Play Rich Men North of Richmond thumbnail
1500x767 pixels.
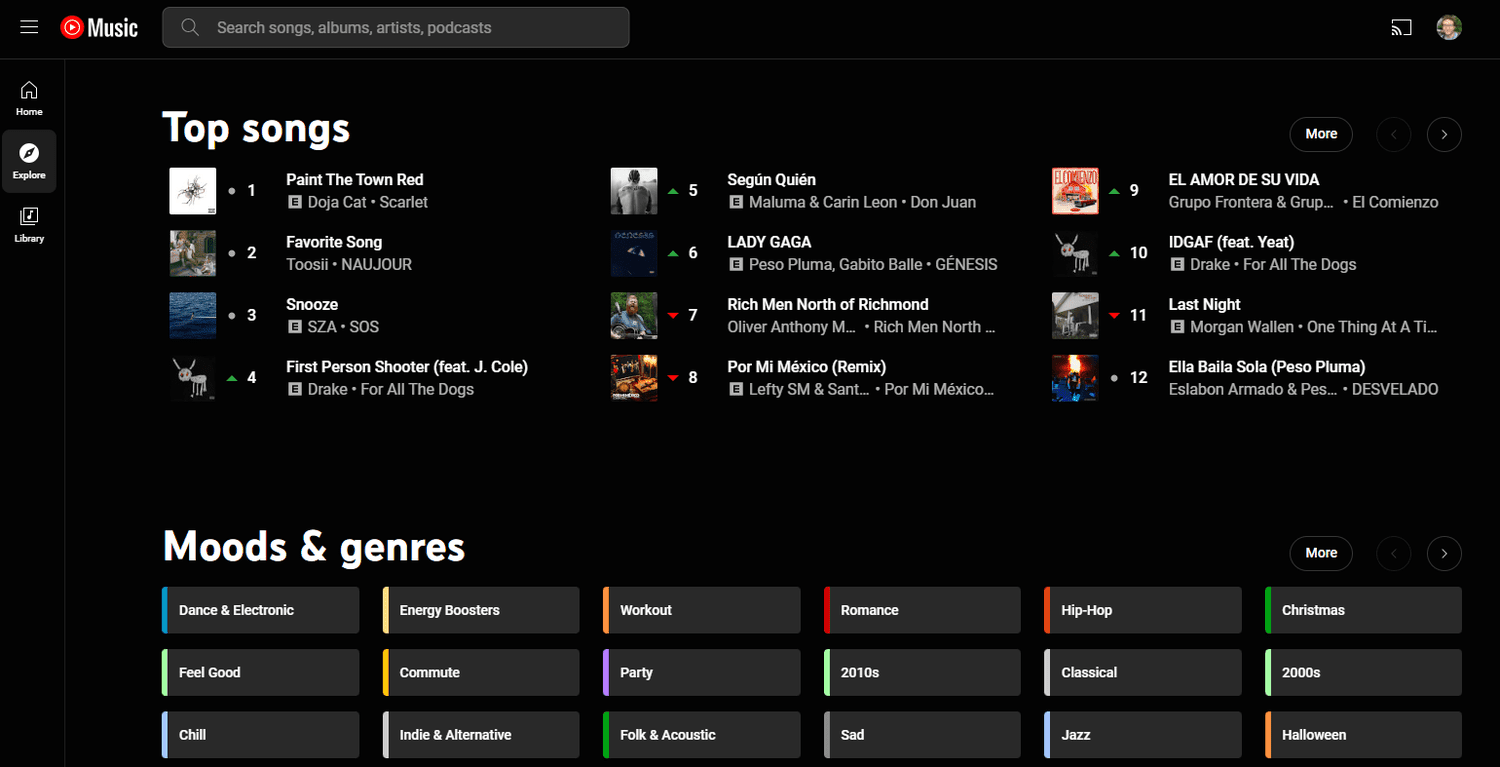[634, 316]
